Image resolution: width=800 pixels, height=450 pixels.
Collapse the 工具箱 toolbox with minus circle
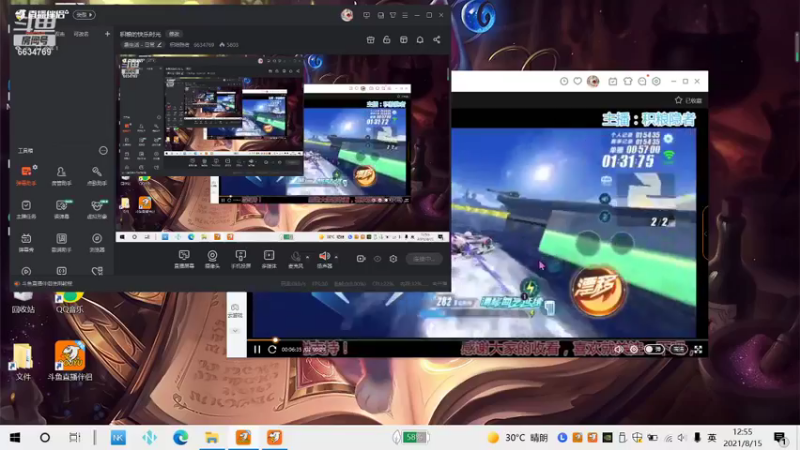(x=103, y=151)
